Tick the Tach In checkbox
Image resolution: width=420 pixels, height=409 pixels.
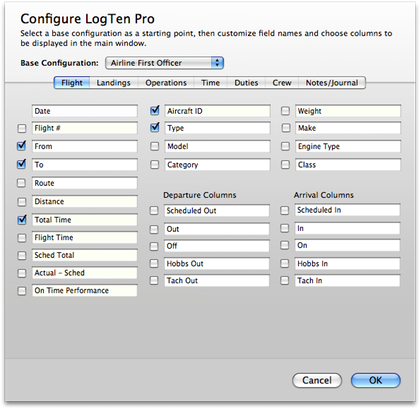point(285,281)
